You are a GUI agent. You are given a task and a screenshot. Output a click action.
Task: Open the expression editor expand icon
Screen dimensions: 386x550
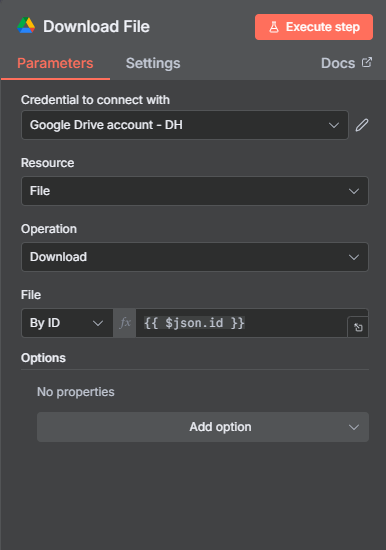[358, 327]
